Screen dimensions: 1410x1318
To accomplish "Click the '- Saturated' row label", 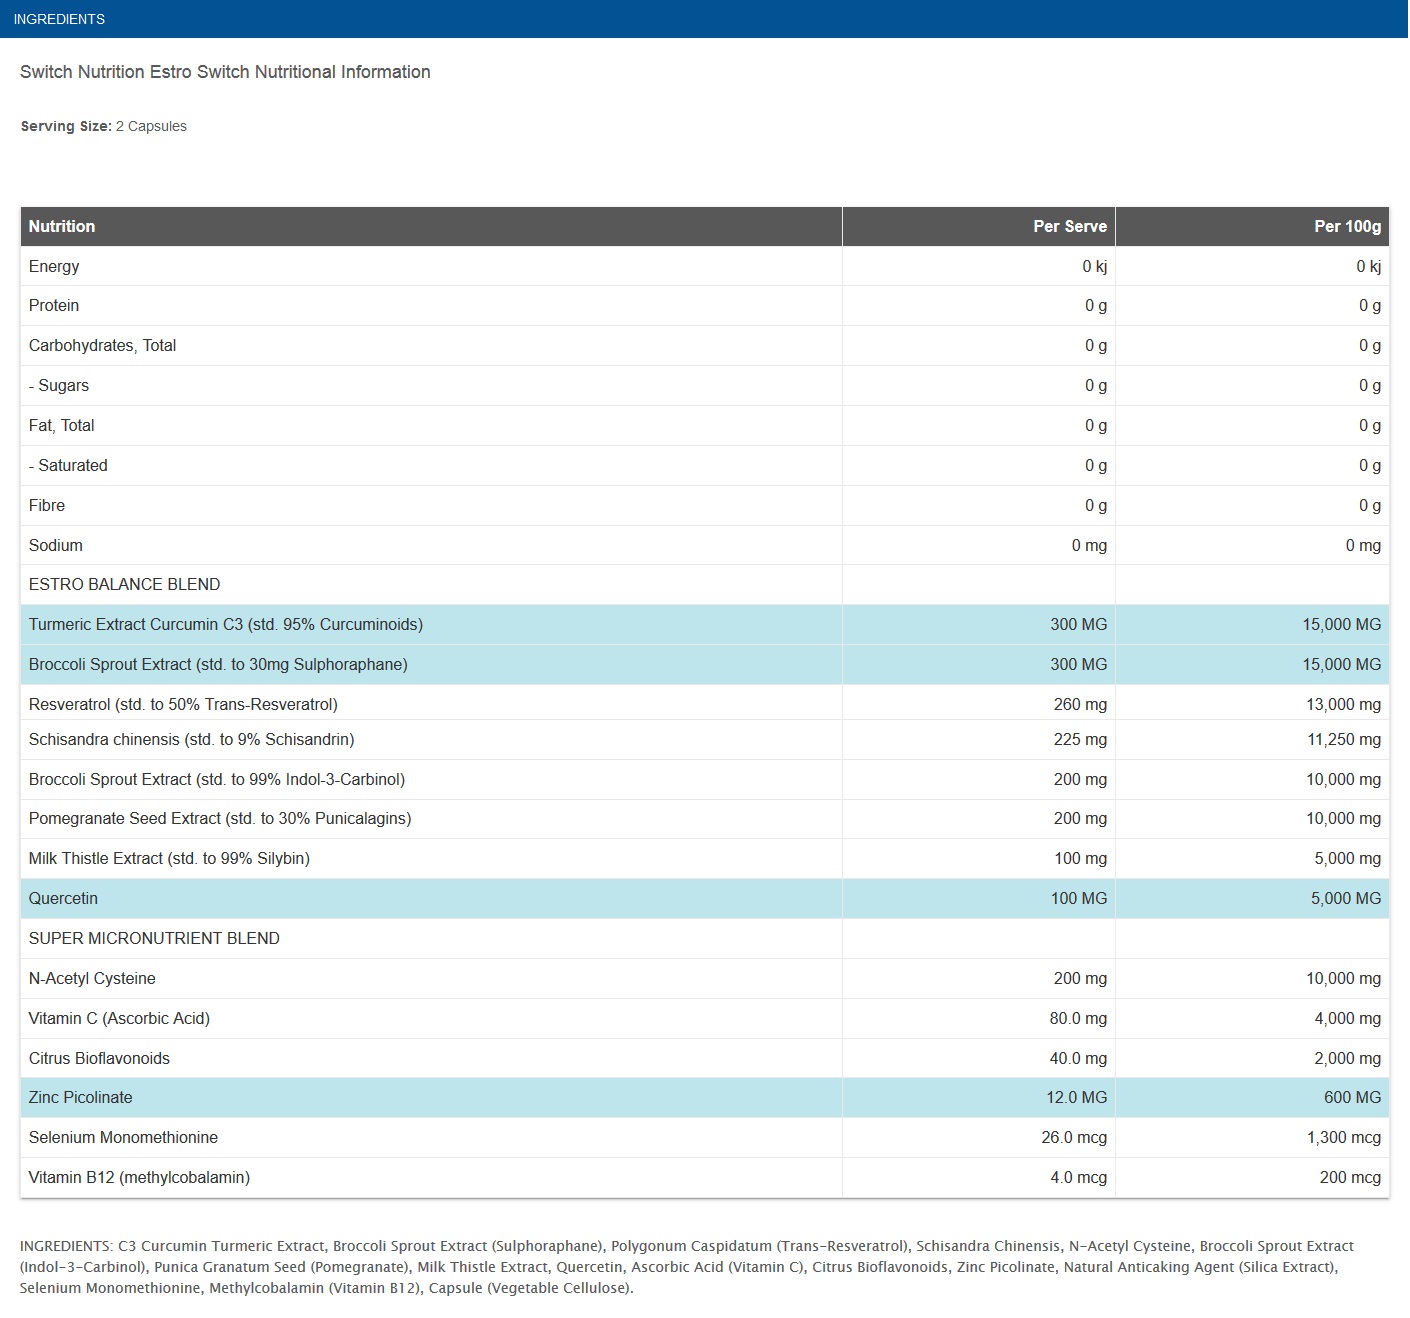I will (x=68, y=466).
